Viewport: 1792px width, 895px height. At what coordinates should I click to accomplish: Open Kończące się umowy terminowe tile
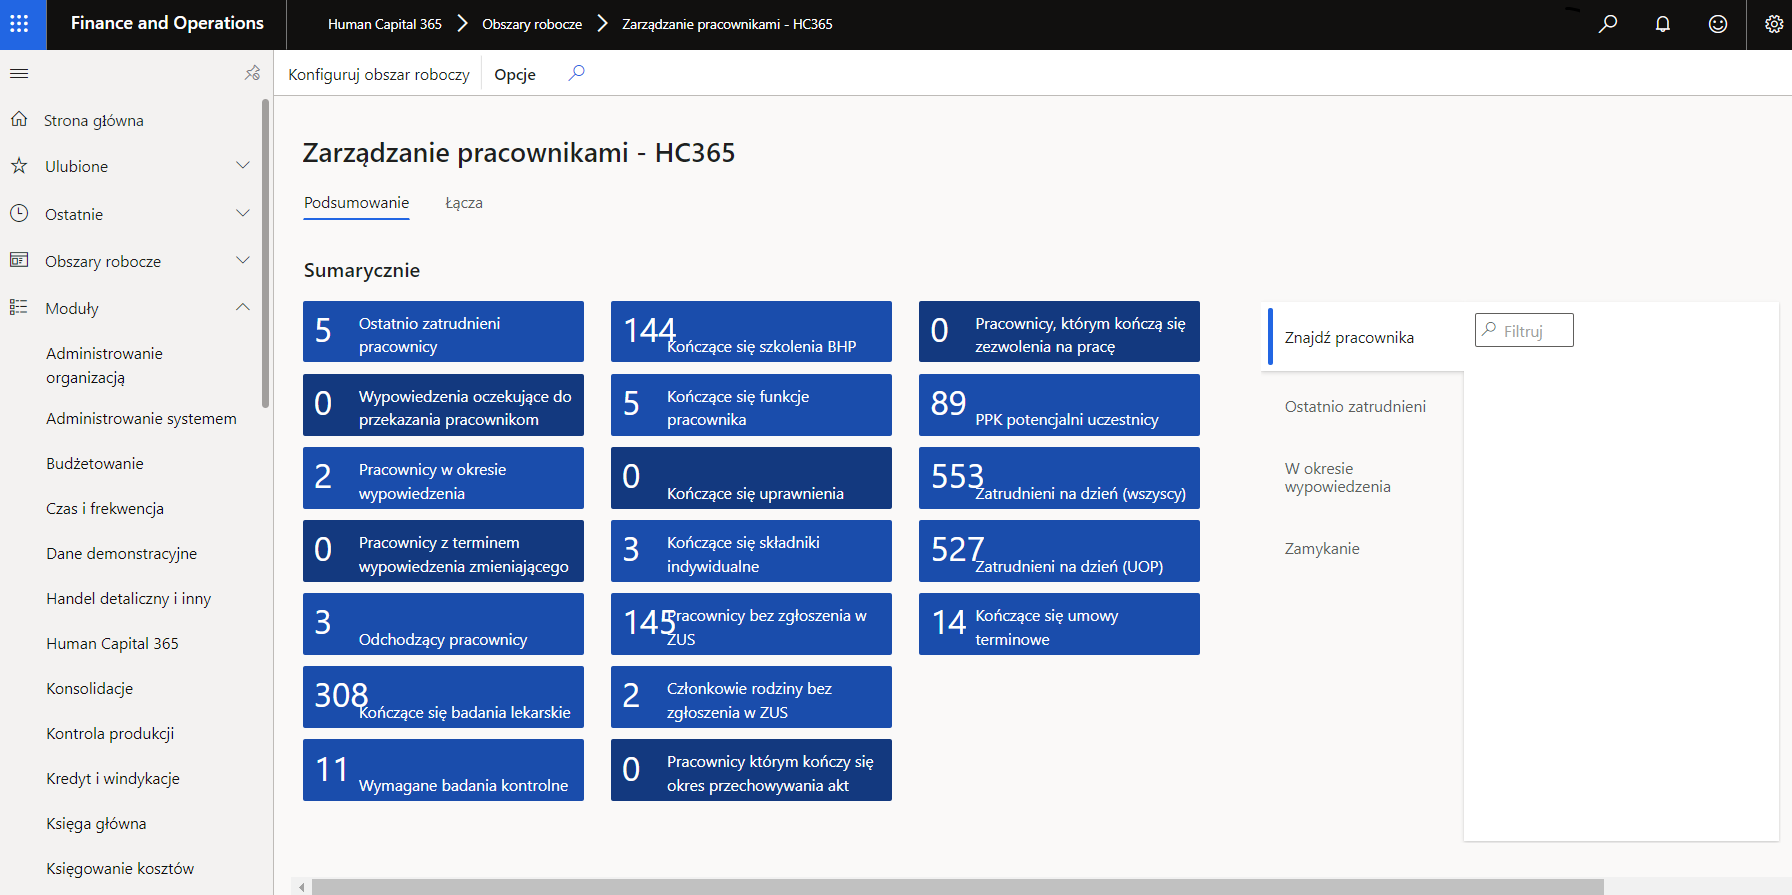[x=1059, y=624]
